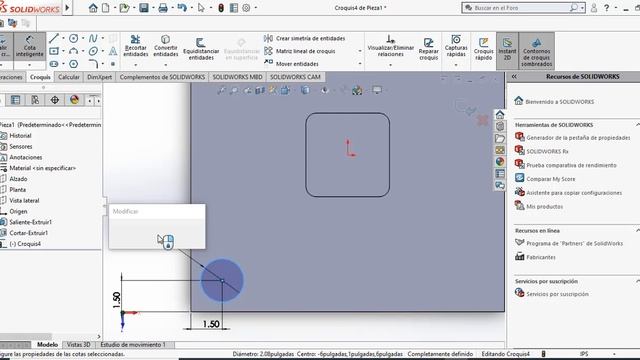Expand the SOLIDWORKS menu arrow
Screen dimensions: 640x360
click(67, 8)
